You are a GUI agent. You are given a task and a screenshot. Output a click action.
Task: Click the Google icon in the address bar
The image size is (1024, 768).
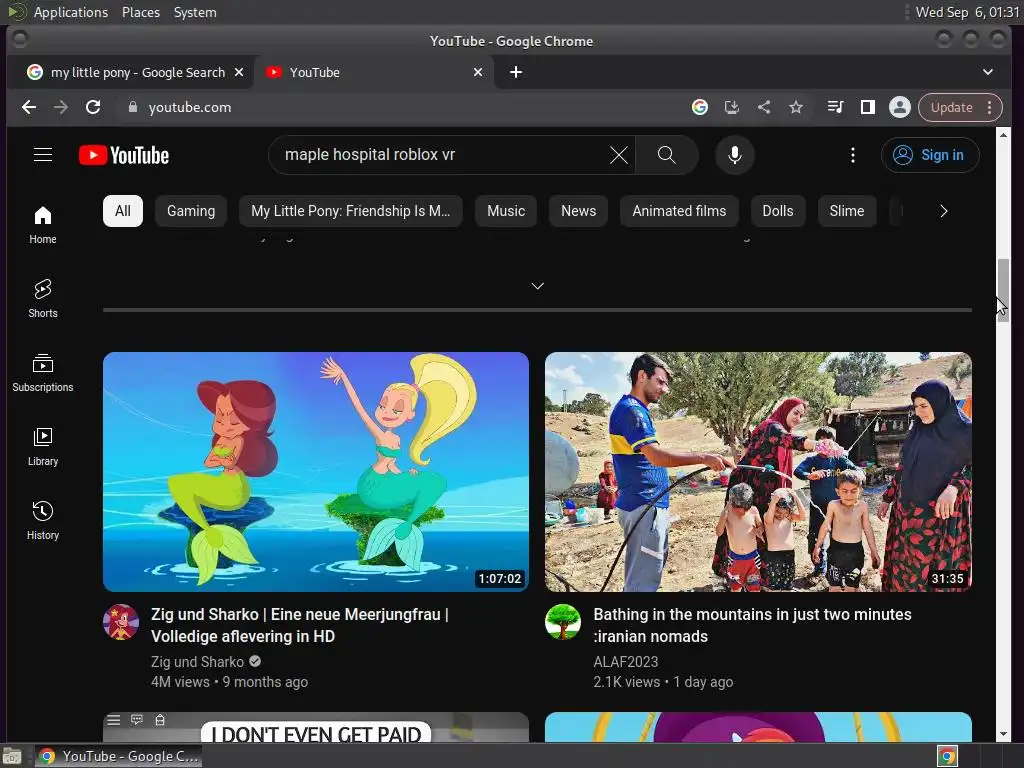pos(699,107)
